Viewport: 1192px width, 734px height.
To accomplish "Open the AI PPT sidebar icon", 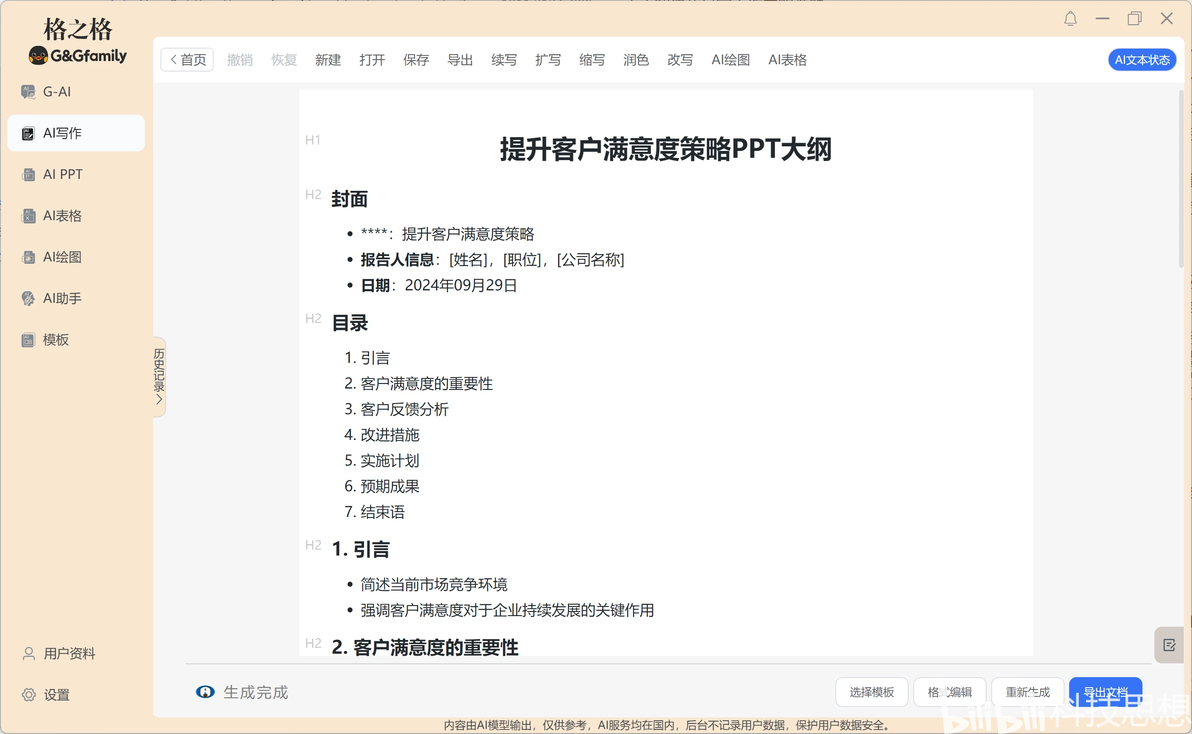I will [x=28, y=175].
